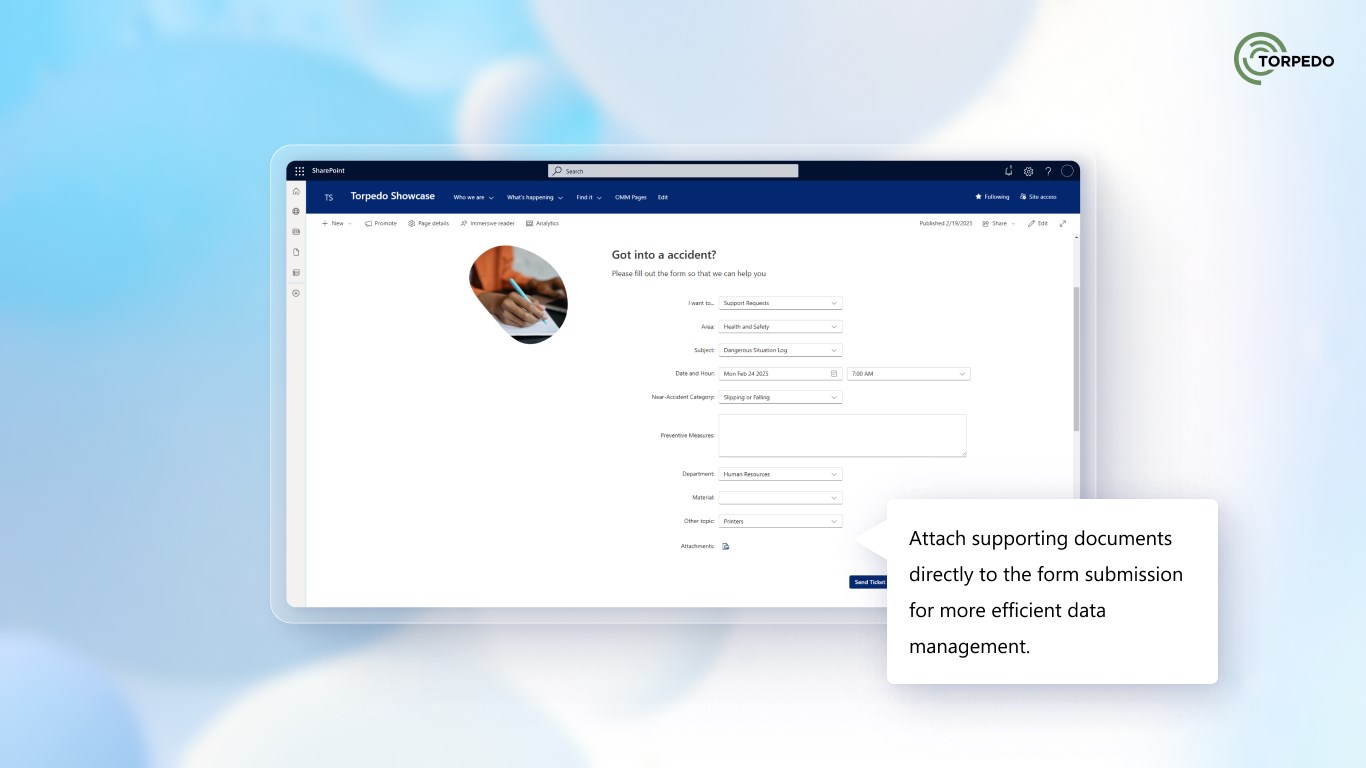Click the Attachments paperclip icon
This screenshot has height=768, width=1366.
[x=726, y=546]
